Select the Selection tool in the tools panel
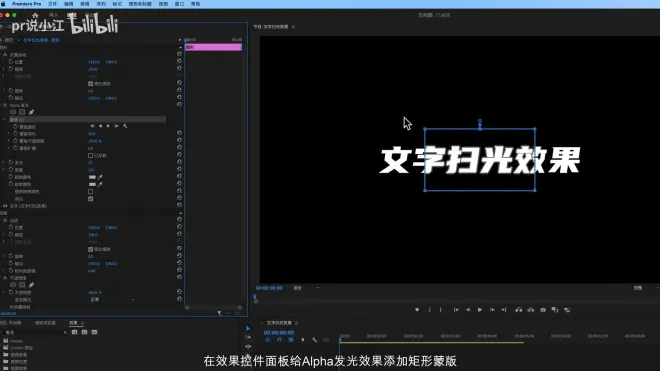 coord(248,328)
